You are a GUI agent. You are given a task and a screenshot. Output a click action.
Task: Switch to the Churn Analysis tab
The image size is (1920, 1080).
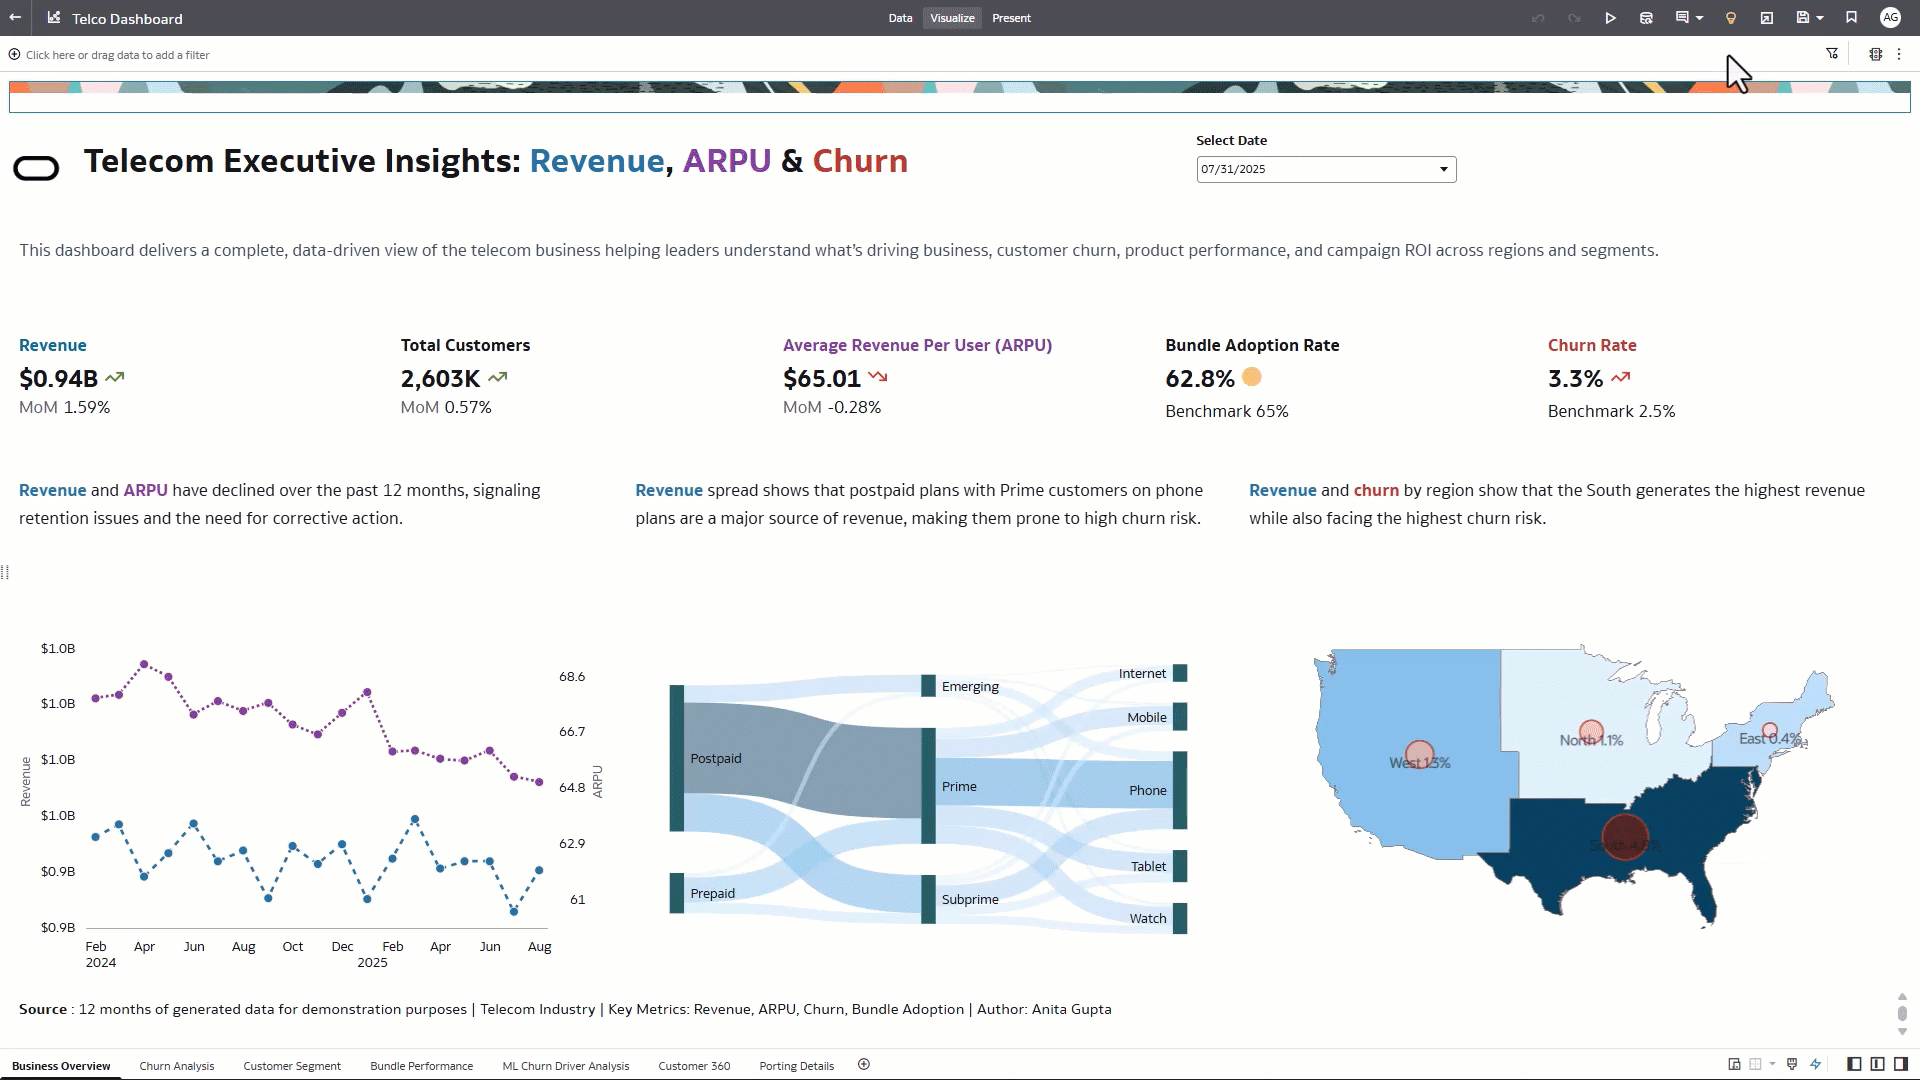pyautogui.click(x=176, y=1066)
